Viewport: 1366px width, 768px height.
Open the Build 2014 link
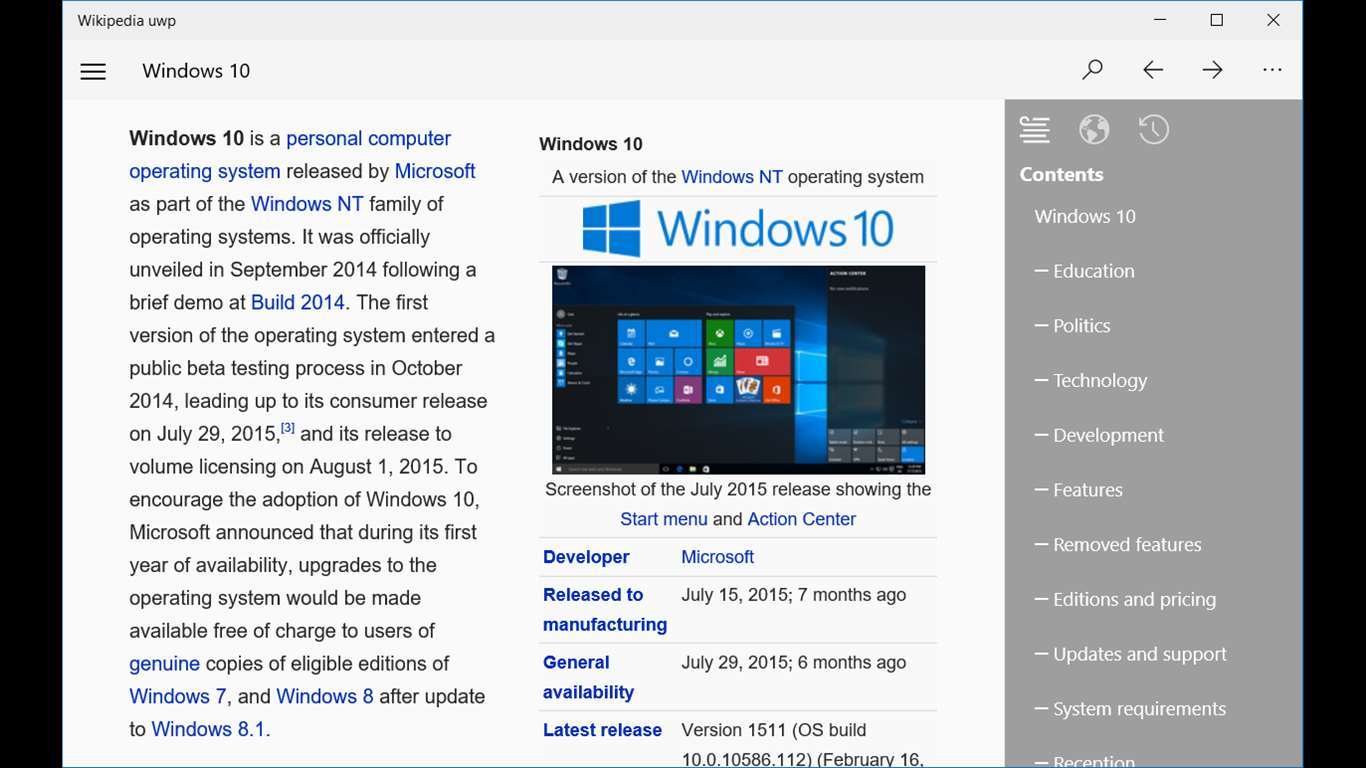pos(297,303)
